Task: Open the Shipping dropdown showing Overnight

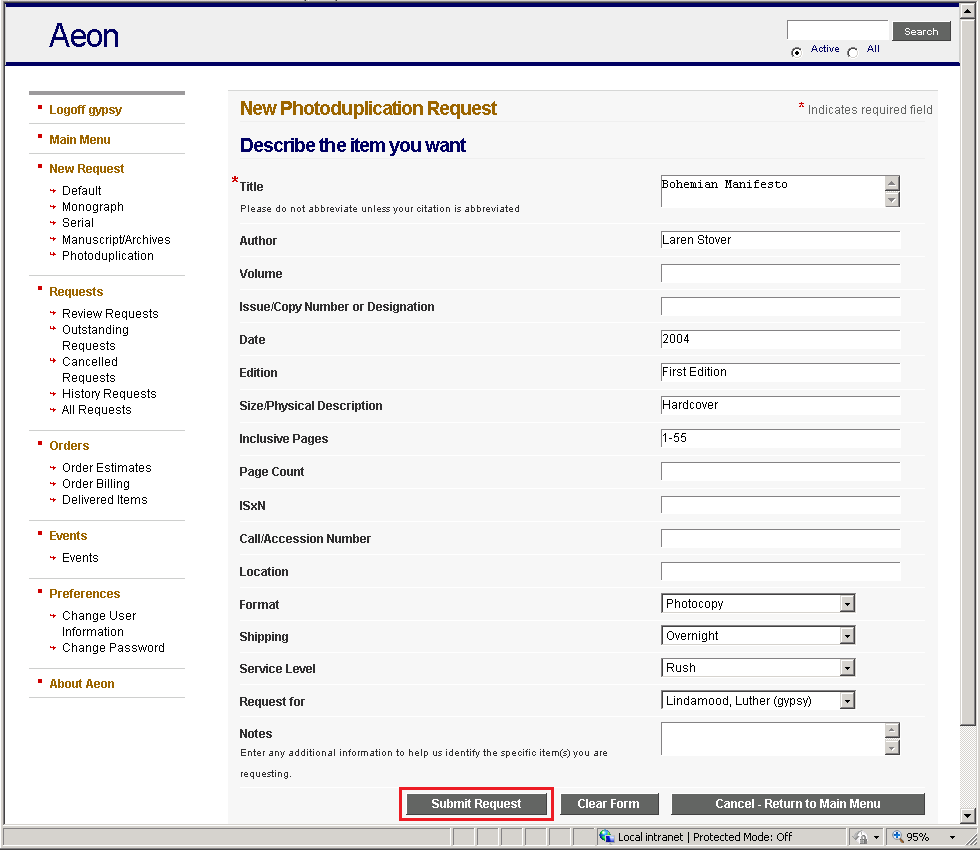Action: click(x=847, y=635)
